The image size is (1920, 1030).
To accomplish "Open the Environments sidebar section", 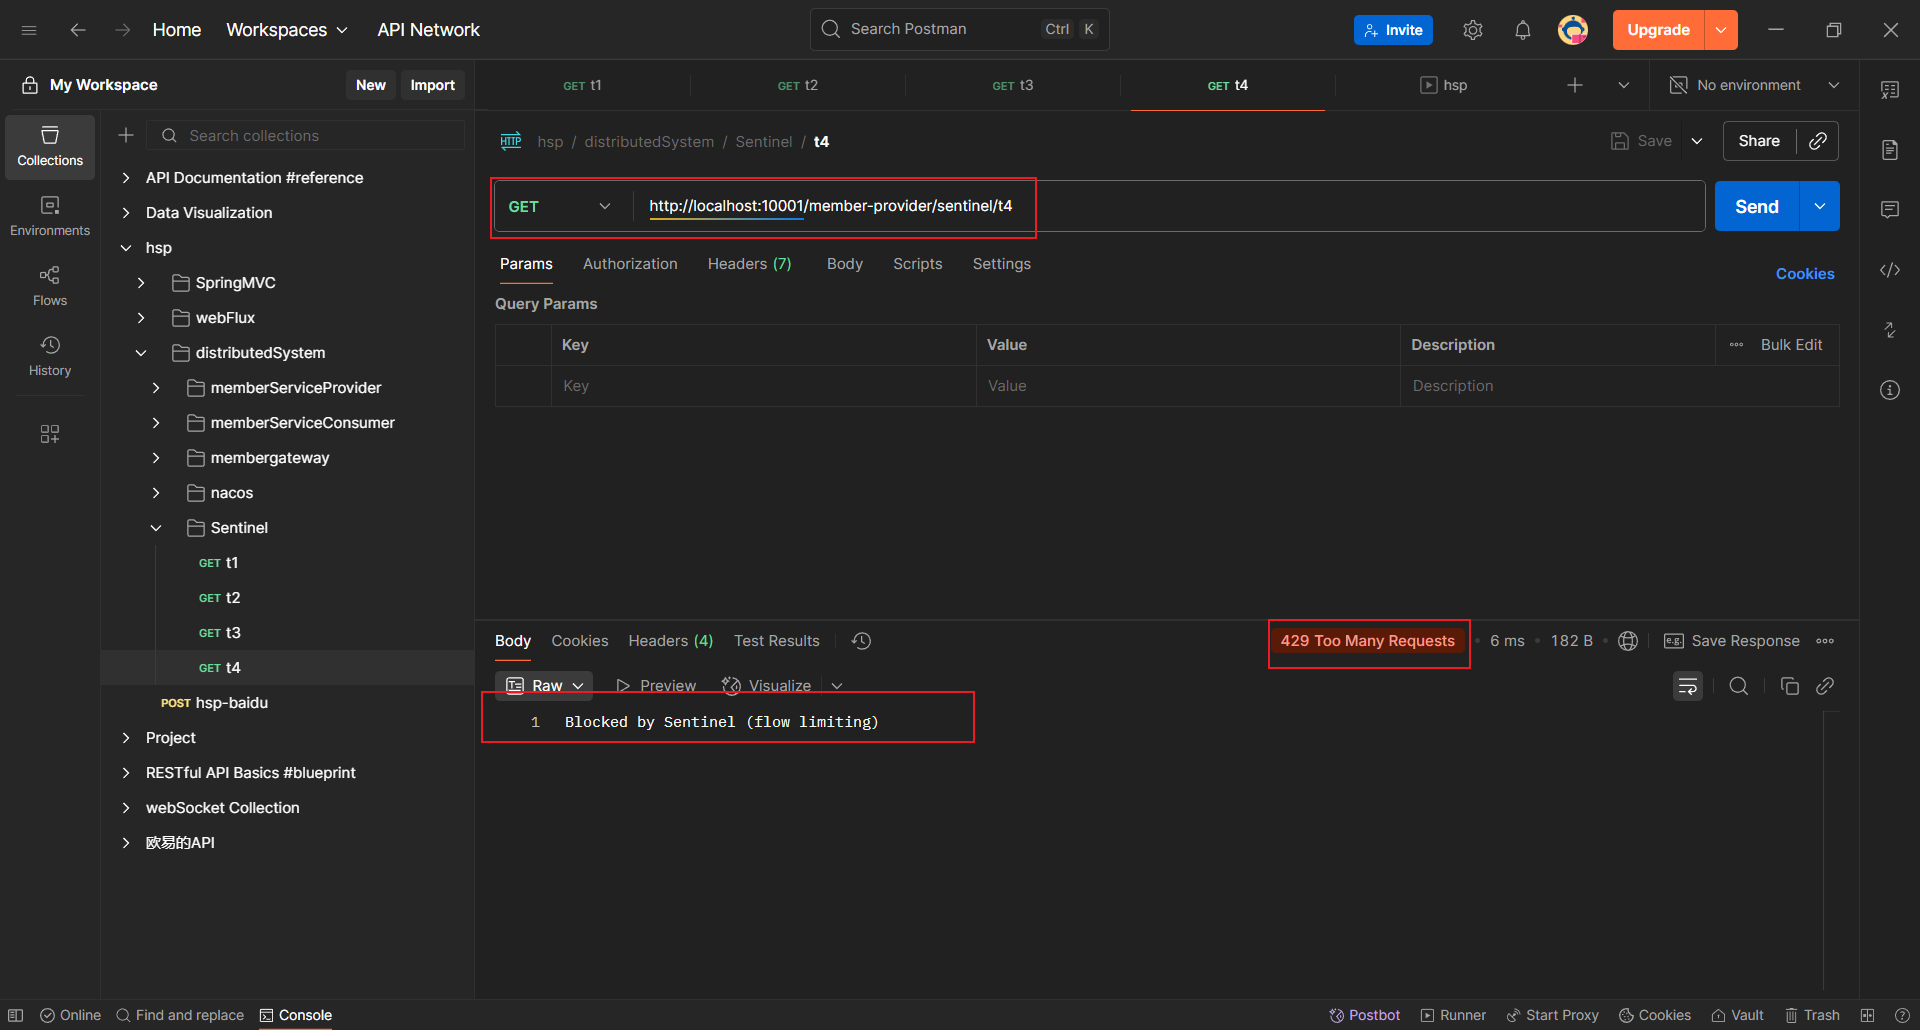I will [x=50, y=216].
